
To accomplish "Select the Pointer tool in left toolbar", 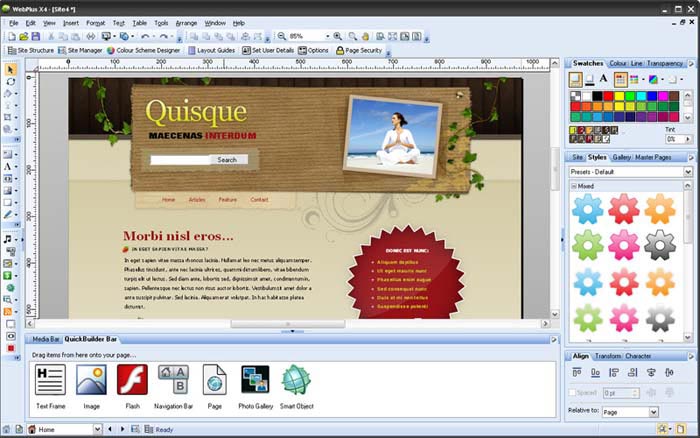I will (11, 69).
